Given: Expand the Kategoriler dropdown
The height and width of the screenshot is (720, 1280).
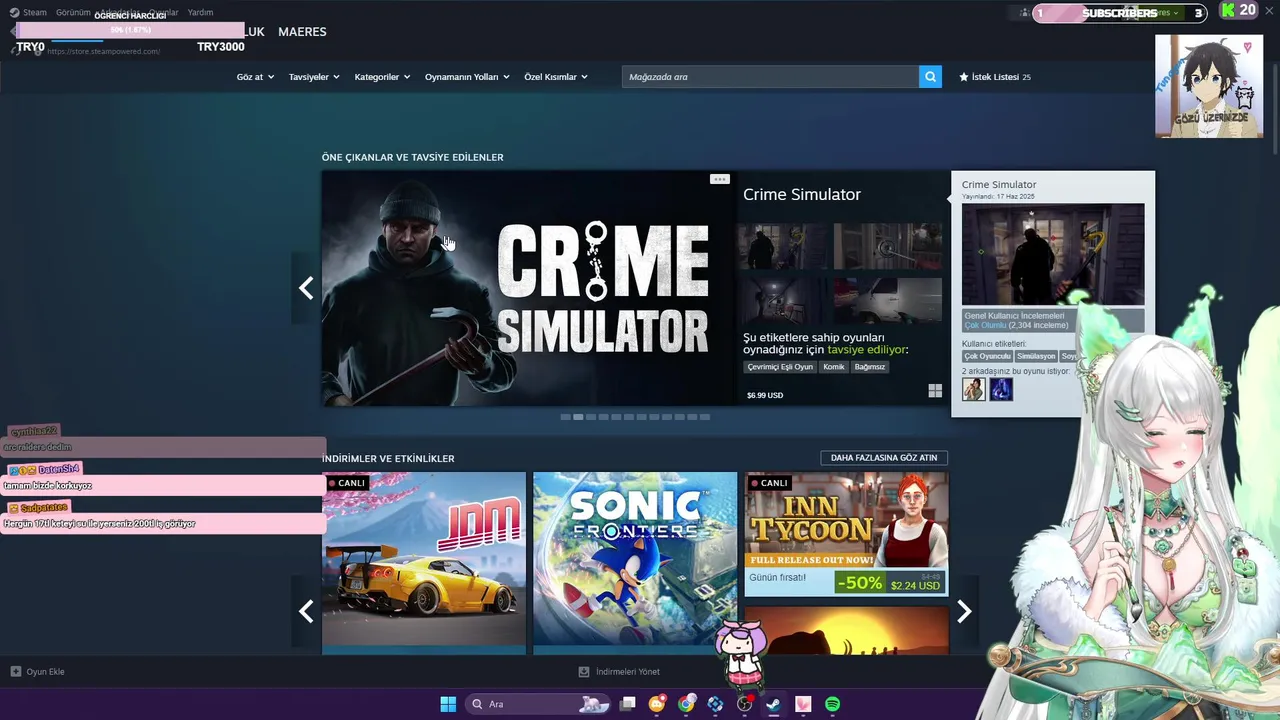Looking at the screenshot, I should point(382,77).
